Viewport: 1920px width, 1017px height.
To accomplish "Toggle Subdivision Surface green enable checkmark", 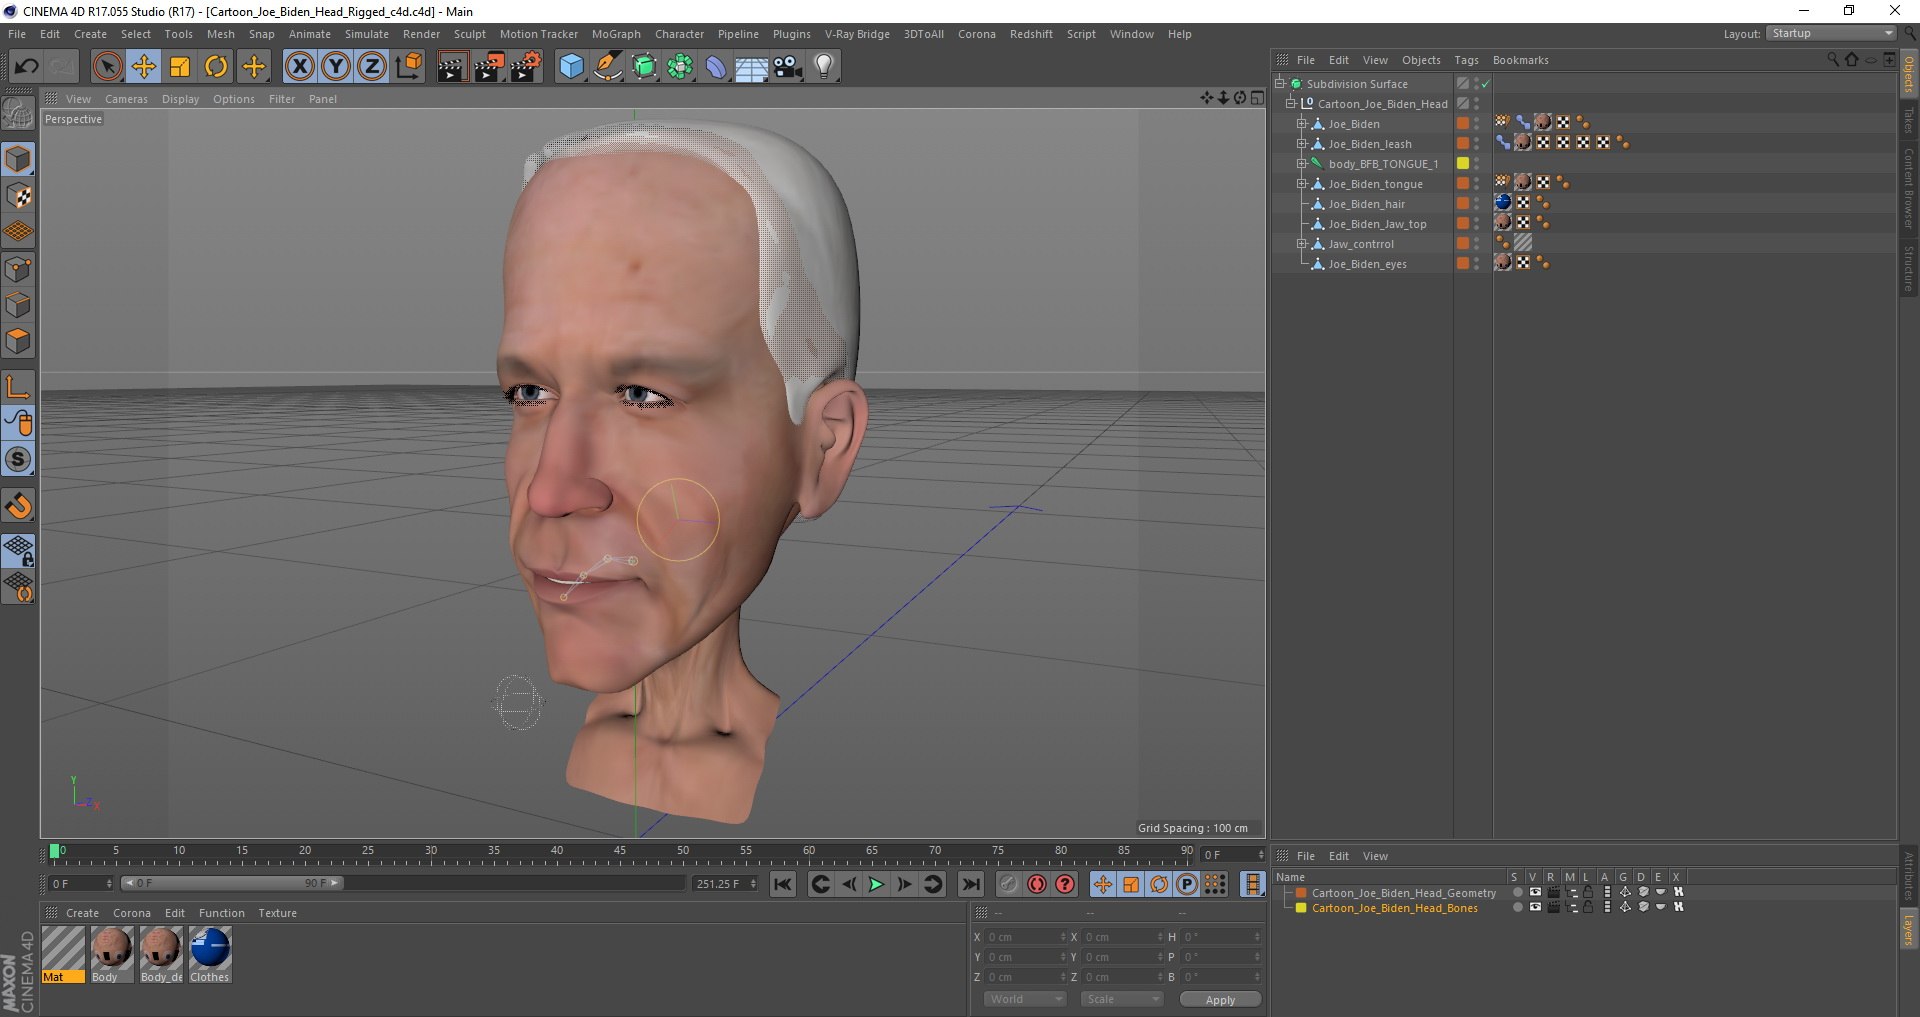I will (x=1486, y=84).
